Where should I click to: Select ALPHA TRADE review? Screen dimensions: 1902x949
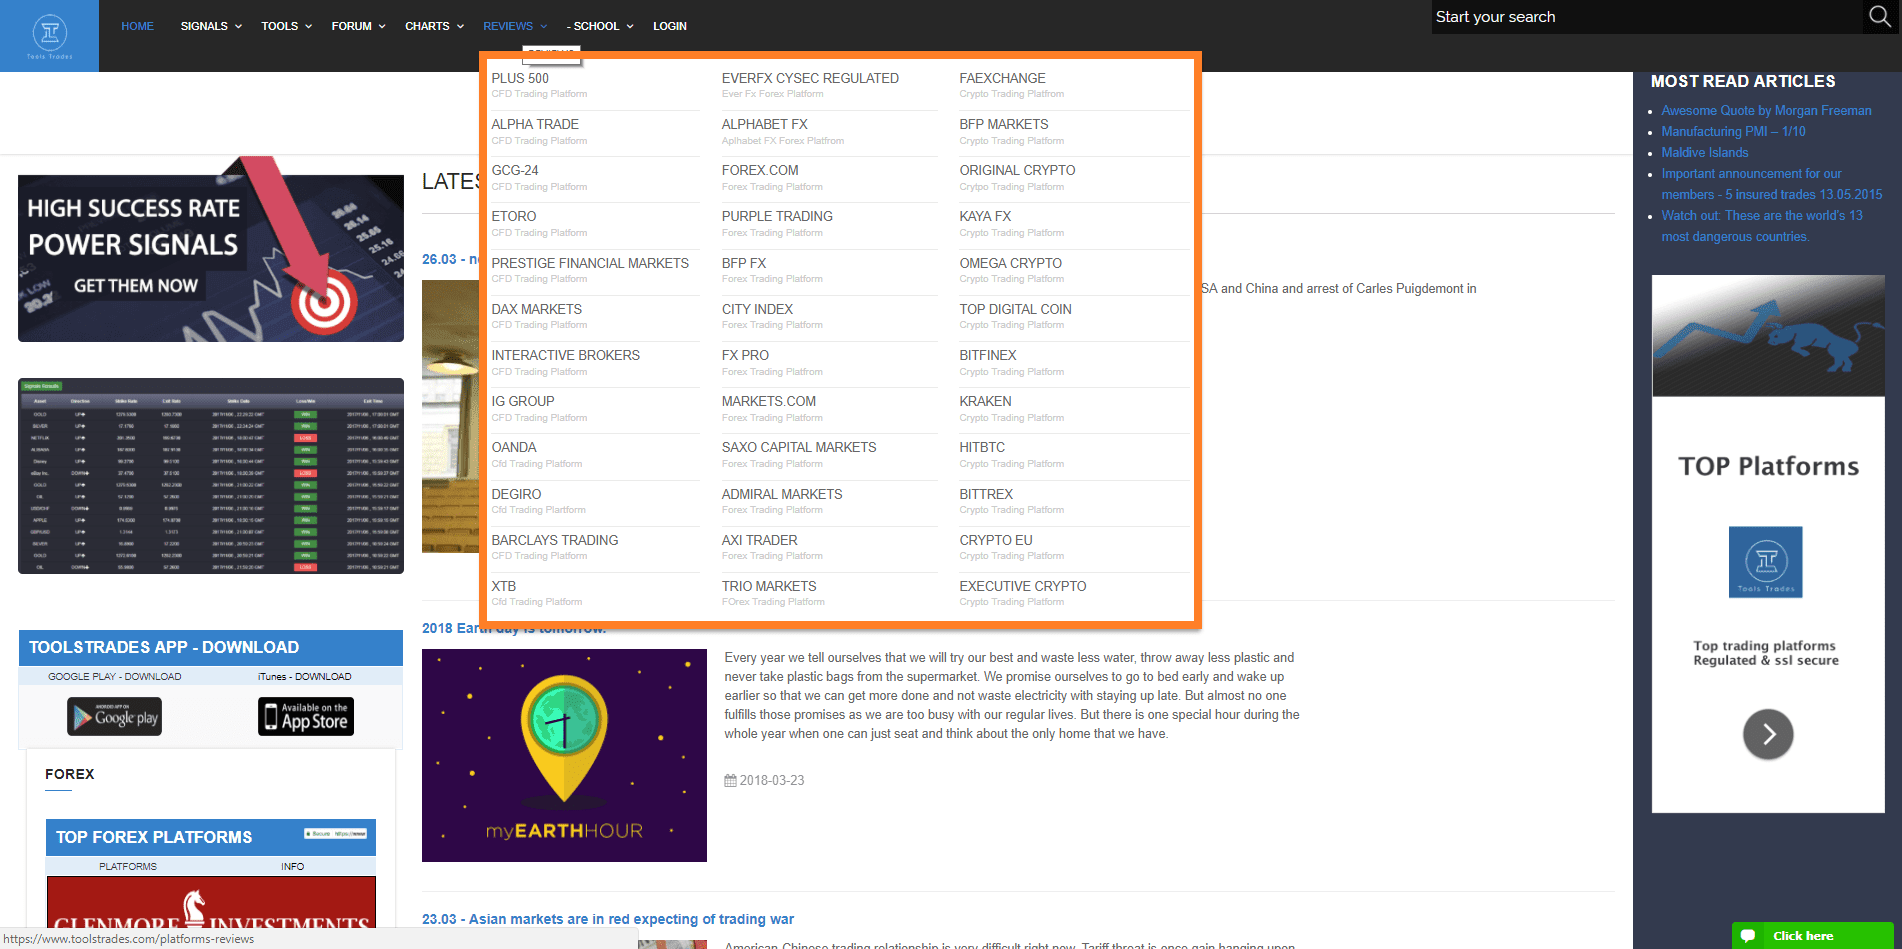click(535, 124)
